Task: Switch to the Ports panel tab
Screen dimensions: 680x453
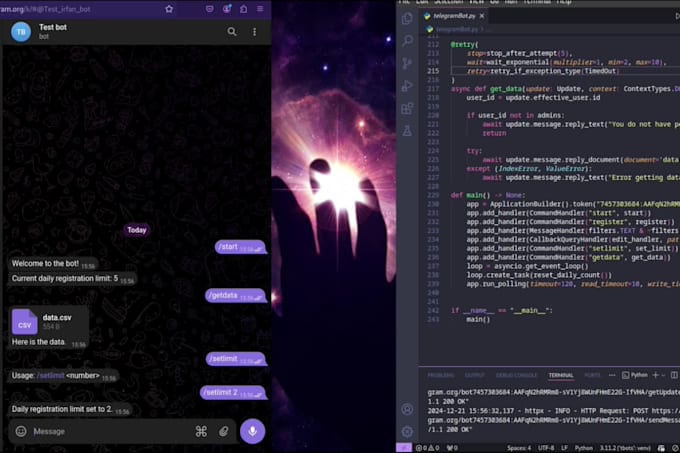Action: (592, 375)
